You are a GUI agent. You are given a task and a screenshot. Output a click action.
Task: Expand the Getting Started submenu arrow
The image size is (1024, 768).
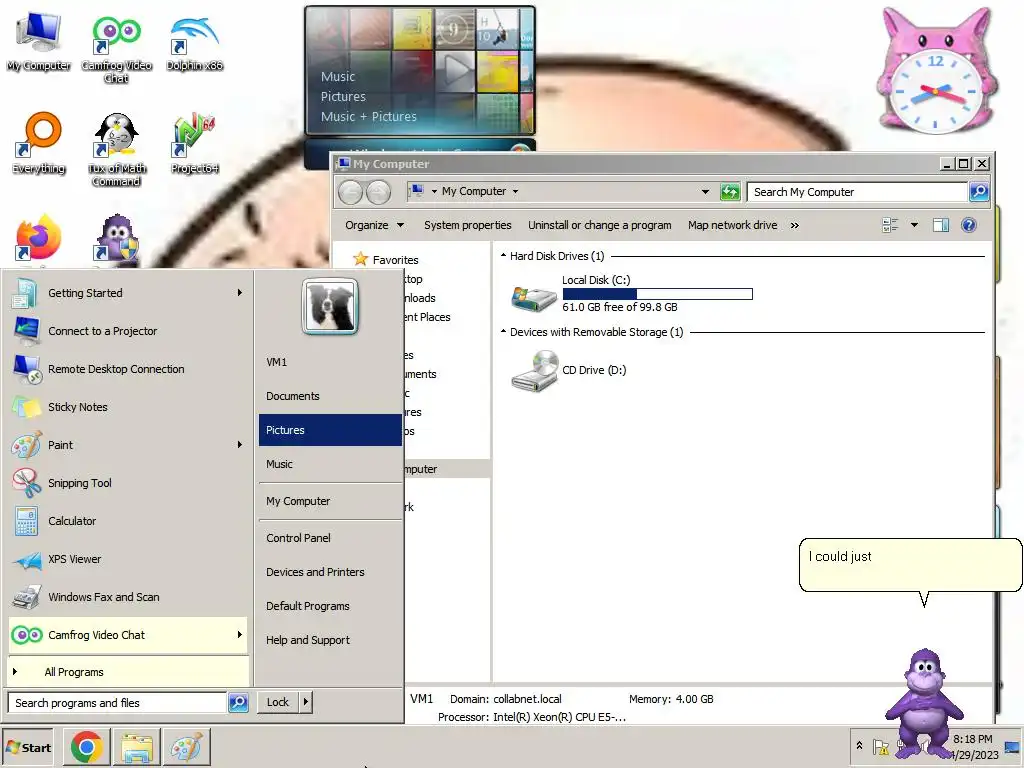[x=240, y=293]
